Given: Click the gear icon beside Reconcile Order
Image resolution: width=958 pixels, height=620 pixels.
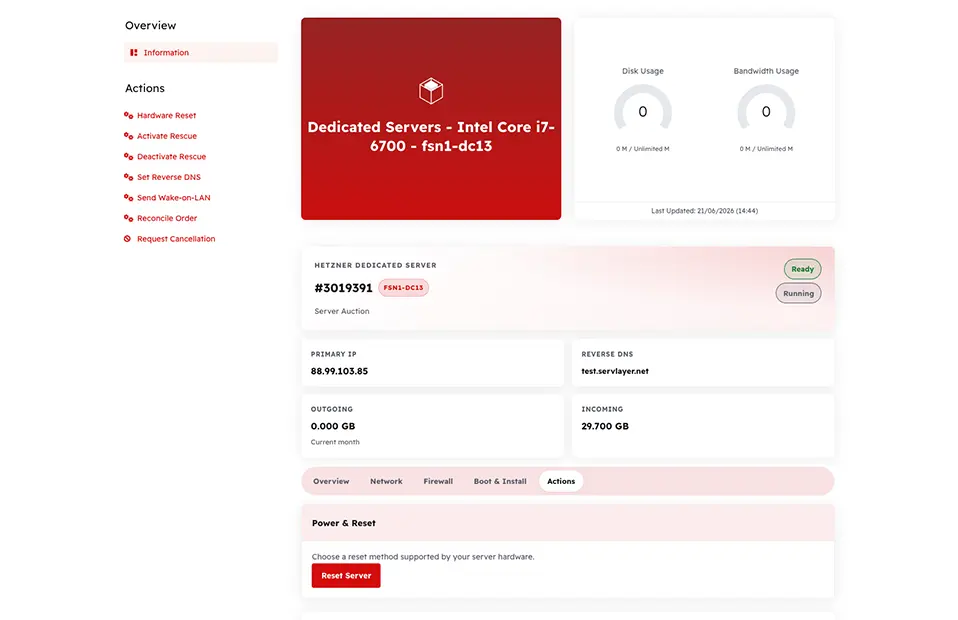Looking at the screenshot, I should [x=128, y=218].
